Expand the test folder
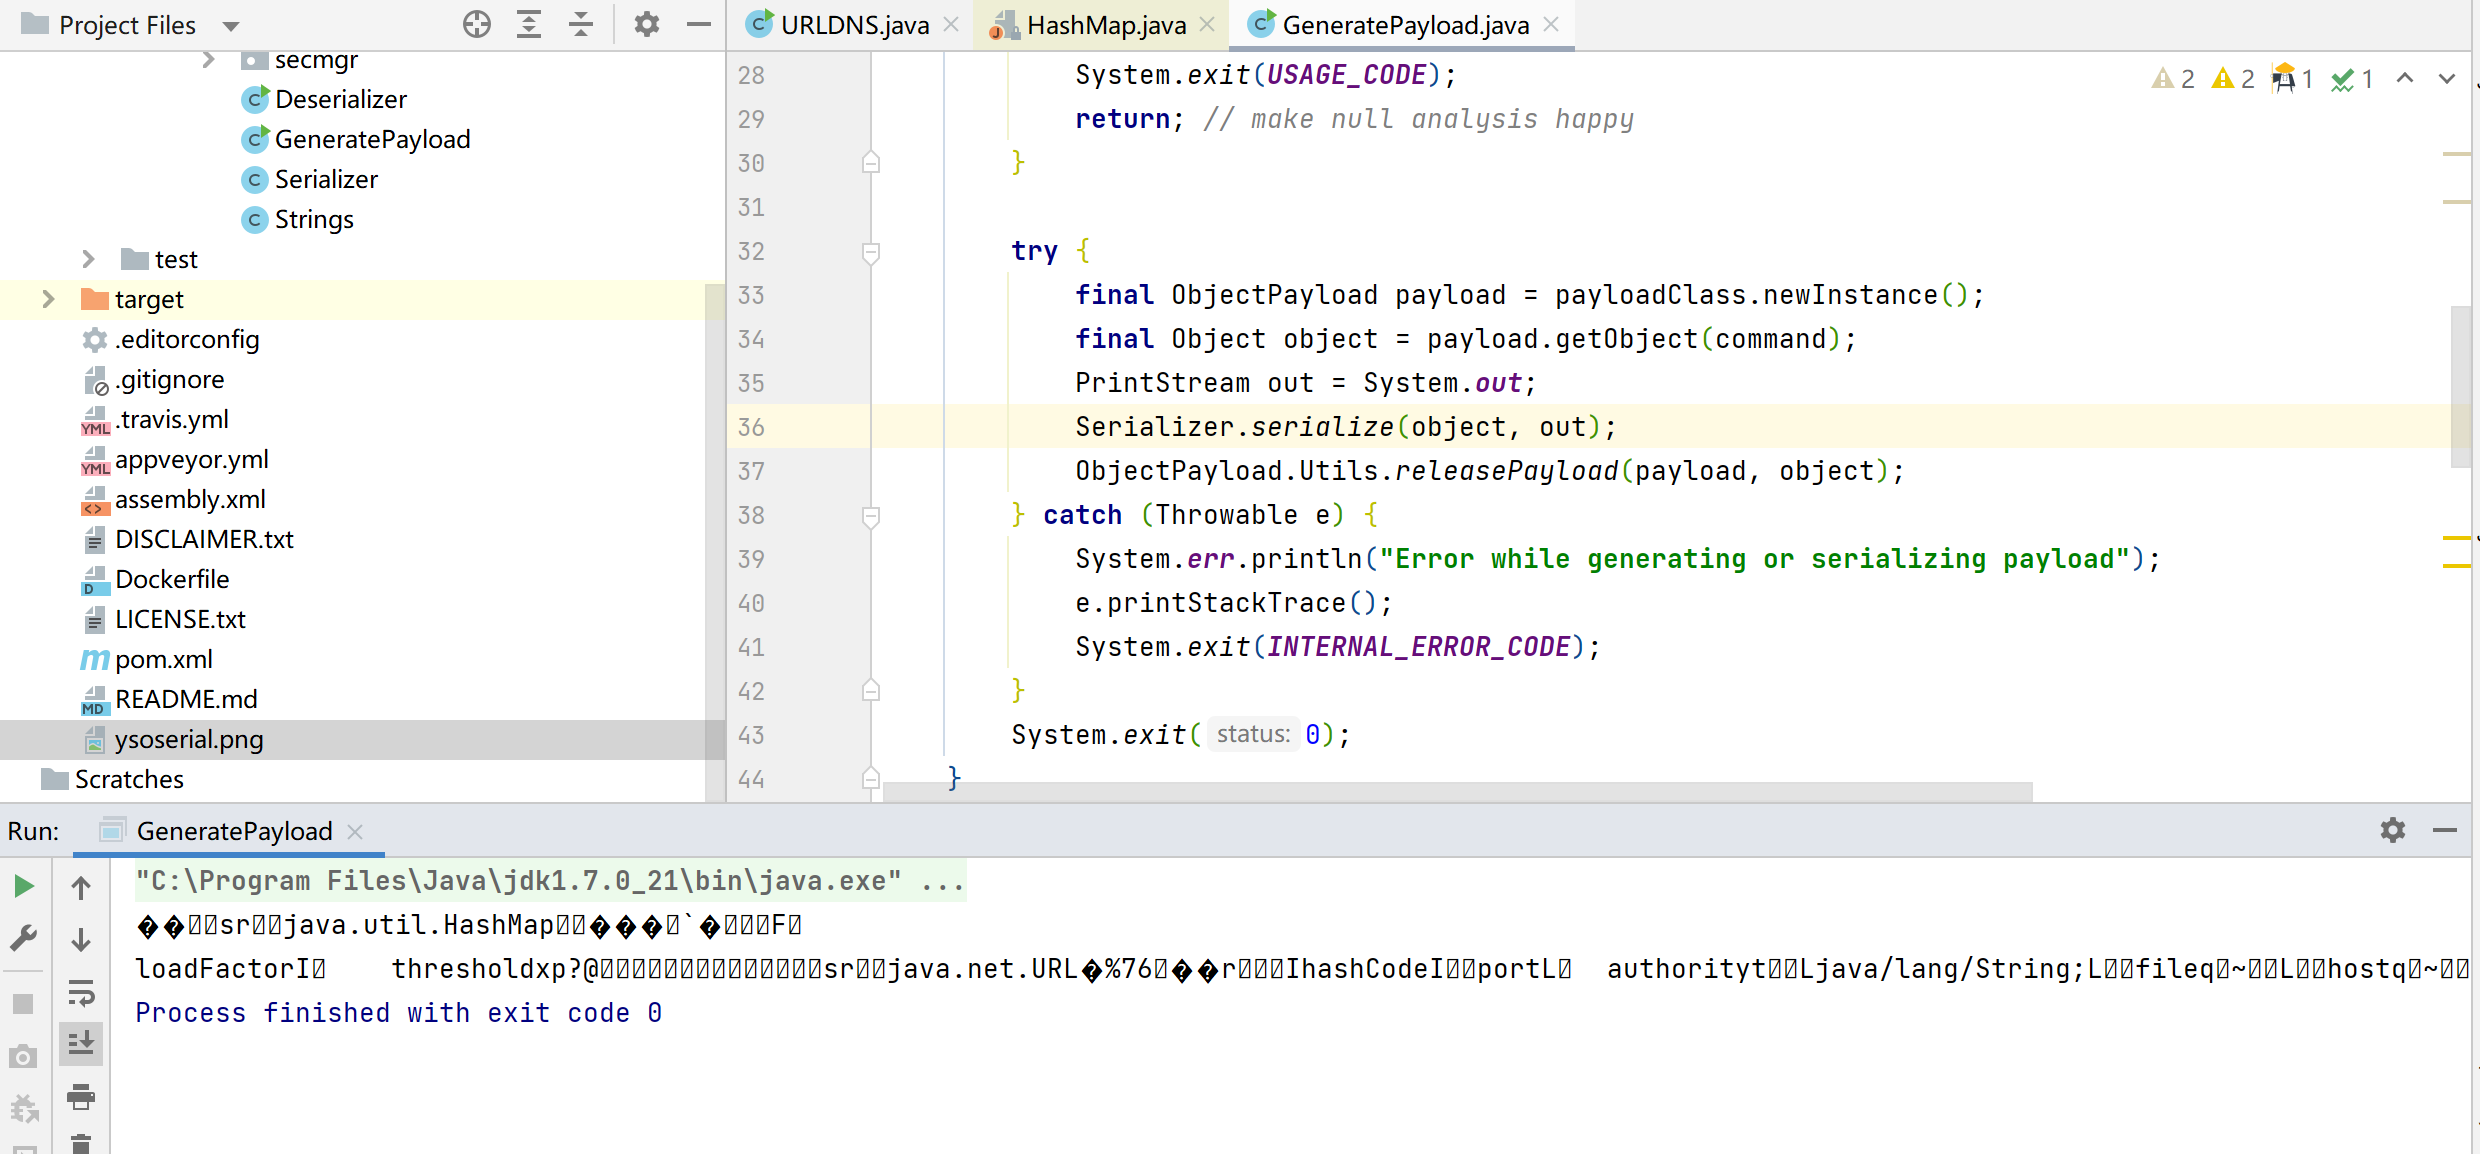2480x1154 pixels. [88, 259]
